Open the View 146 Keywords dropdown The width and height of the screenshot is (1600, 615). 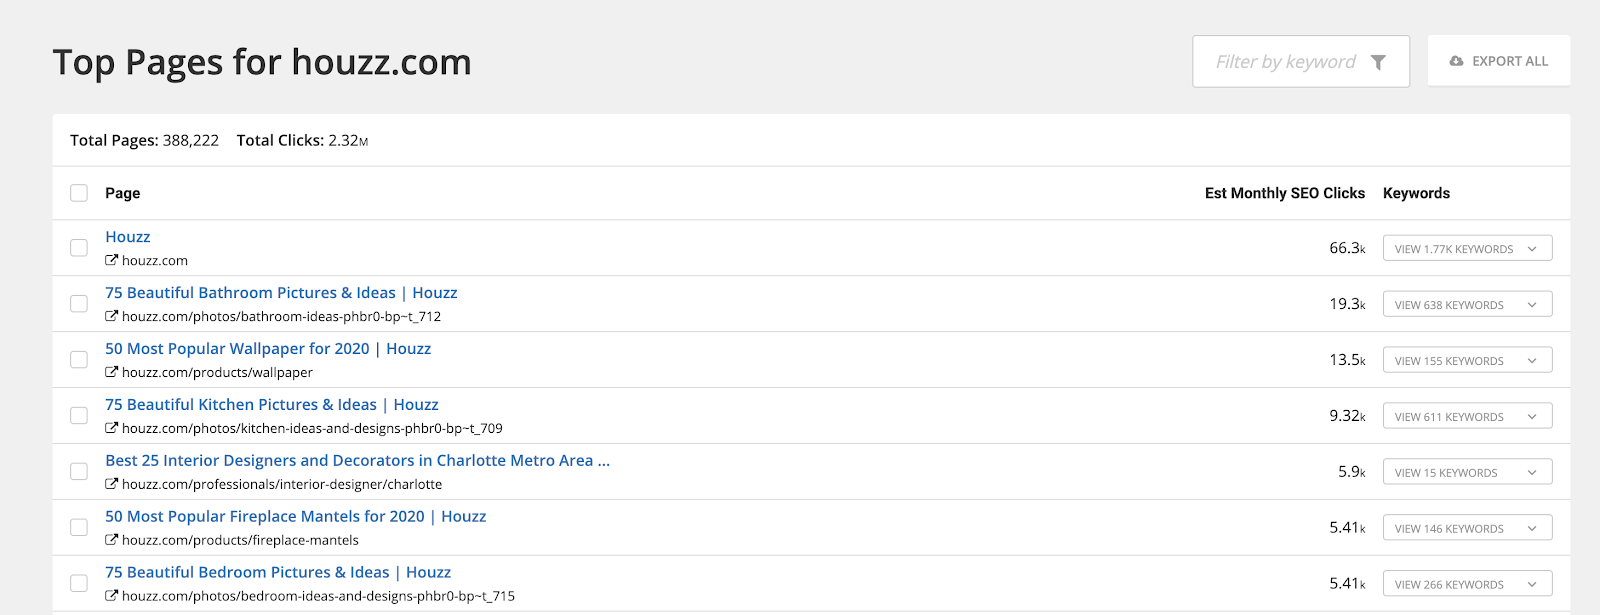(1467, 529)
